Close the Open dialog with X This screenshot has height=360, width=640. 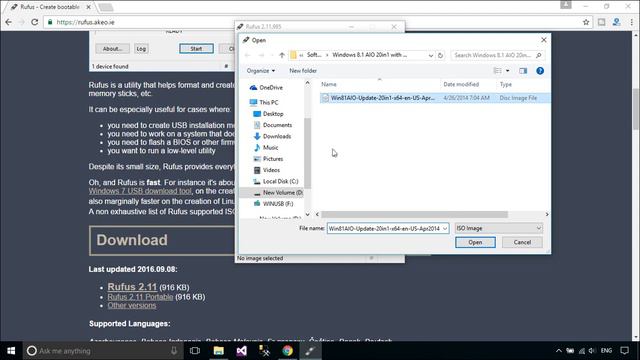tap(543, 40)
